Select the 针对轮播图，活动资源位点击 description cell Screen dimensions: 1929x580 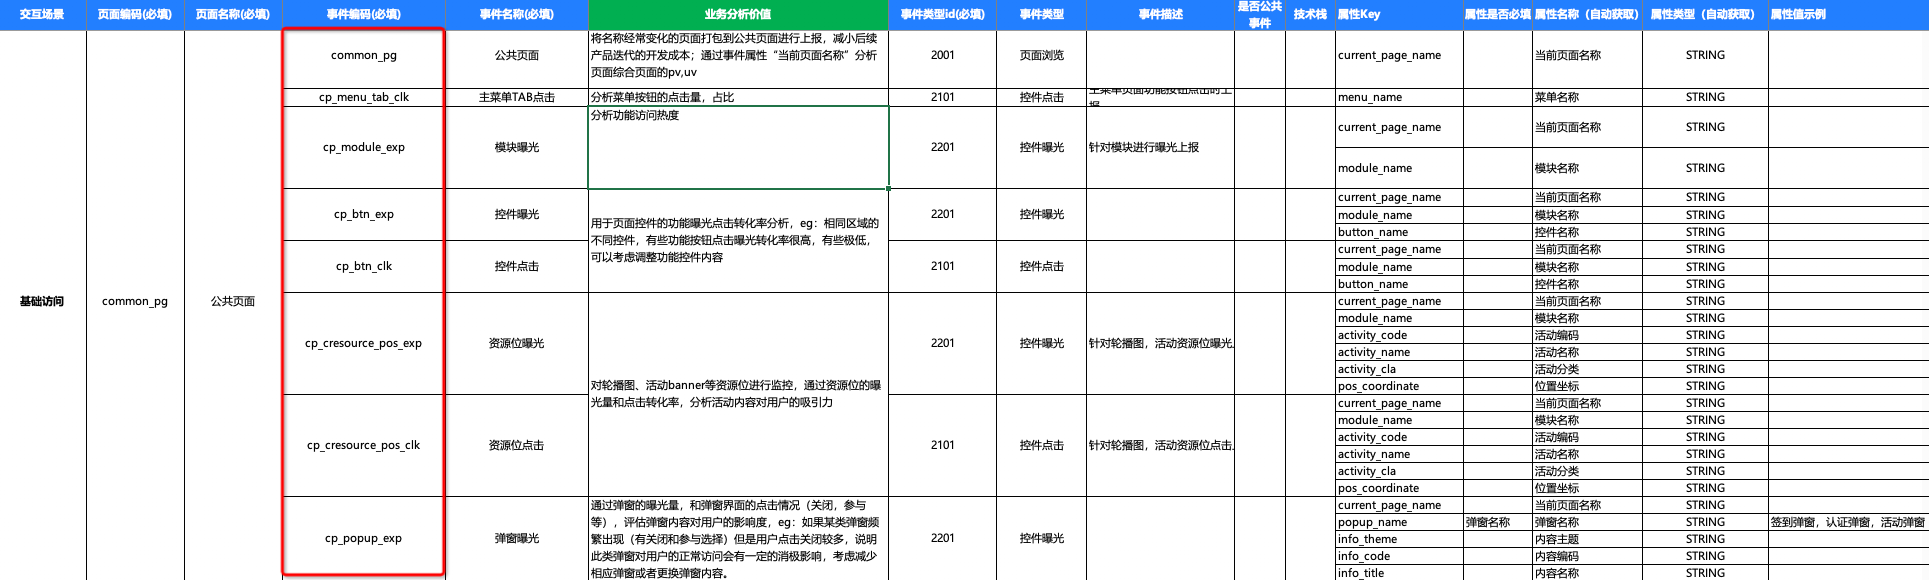(x=1160, y=445)
